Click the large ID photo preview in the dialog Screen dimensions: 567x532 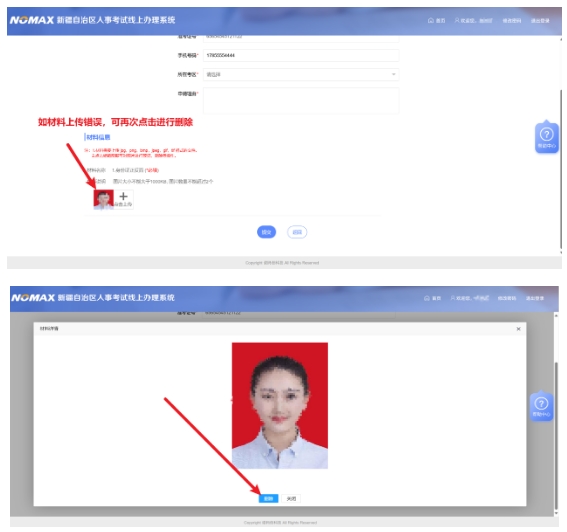click(x=280, y=405)
